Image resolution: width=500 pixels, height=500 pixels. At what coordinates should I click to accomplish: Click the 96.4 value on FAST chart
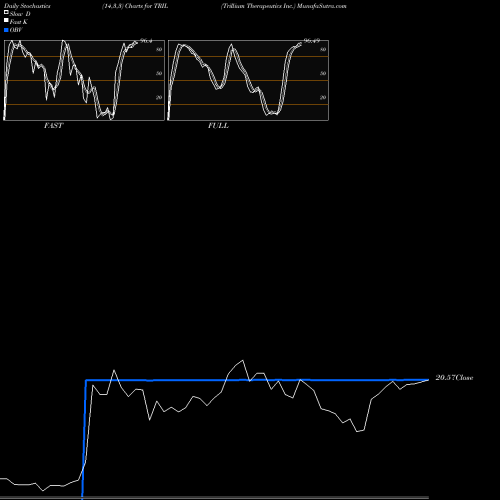tap(146, 41)
